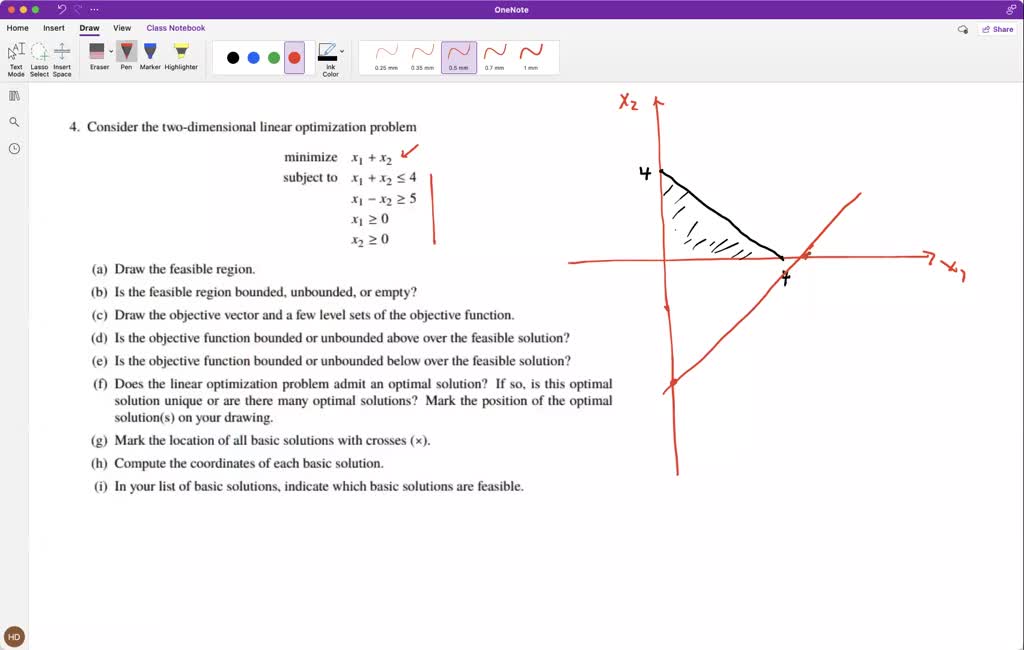
Task: Set pen thickness to 0.35 mm
Action: point(423,57)
